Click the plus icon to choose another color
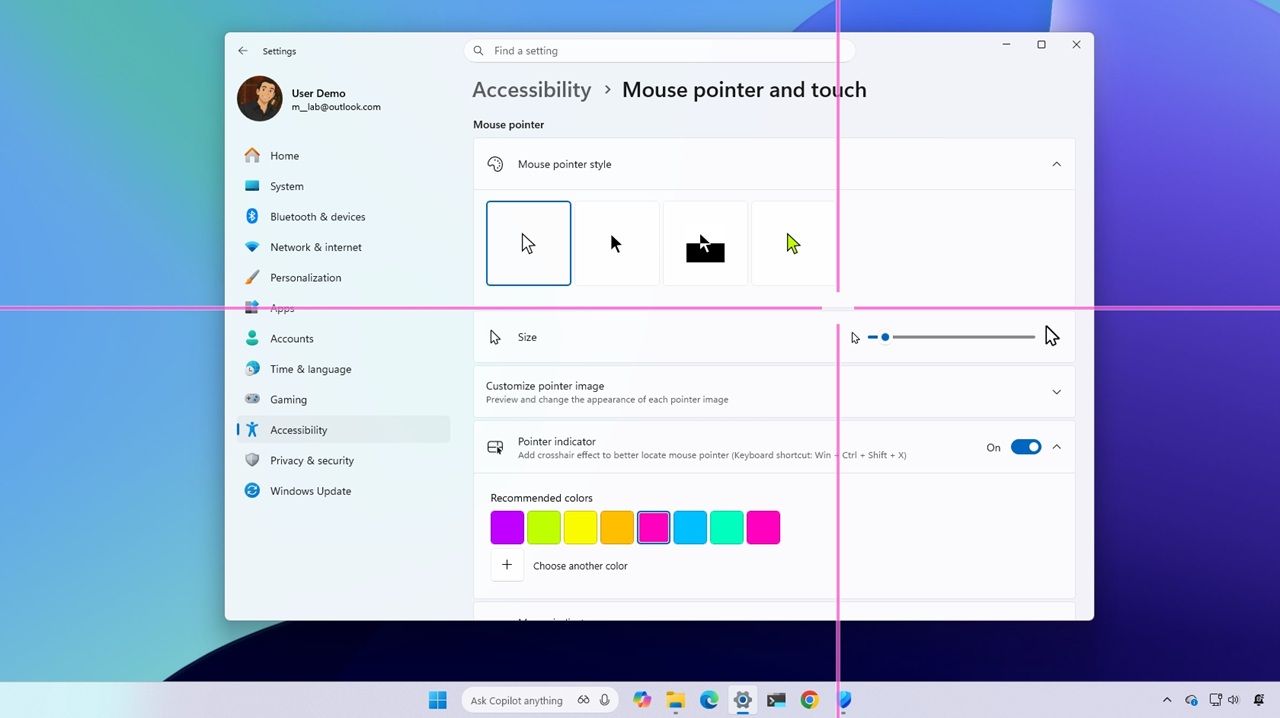 click(506, 565)
